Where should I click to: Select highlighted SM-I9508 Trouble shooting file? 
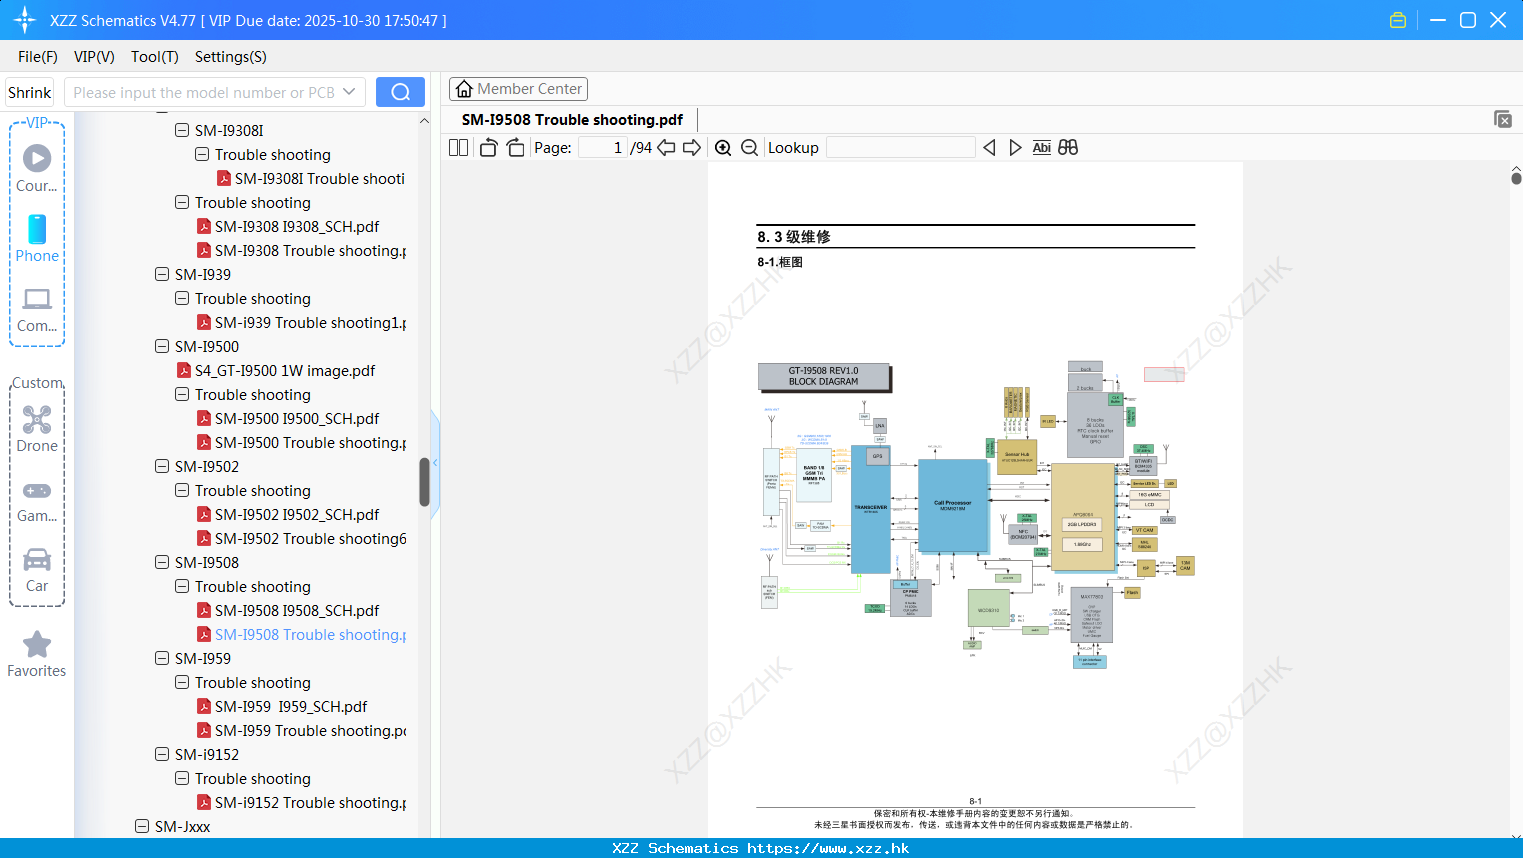point(301,634)
